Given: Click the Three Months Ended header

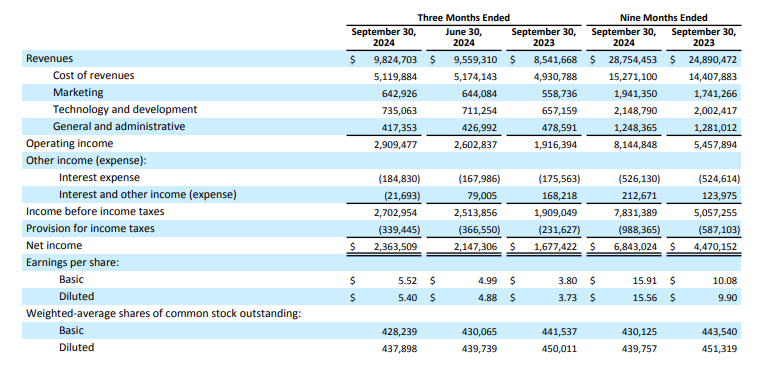Looking at the screenshot, I should 464,18.
